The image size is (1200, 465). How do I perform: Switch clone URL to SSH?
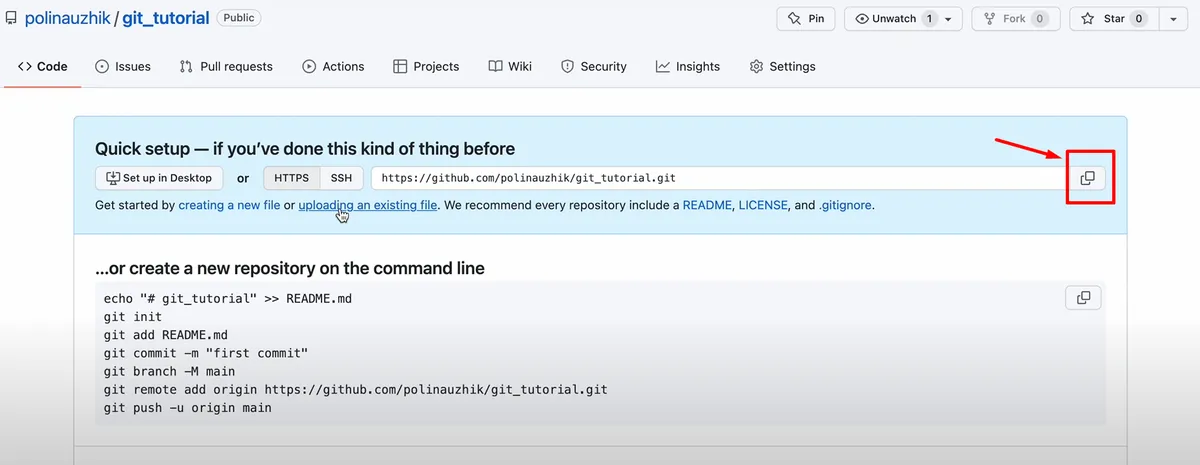point(342,178)
